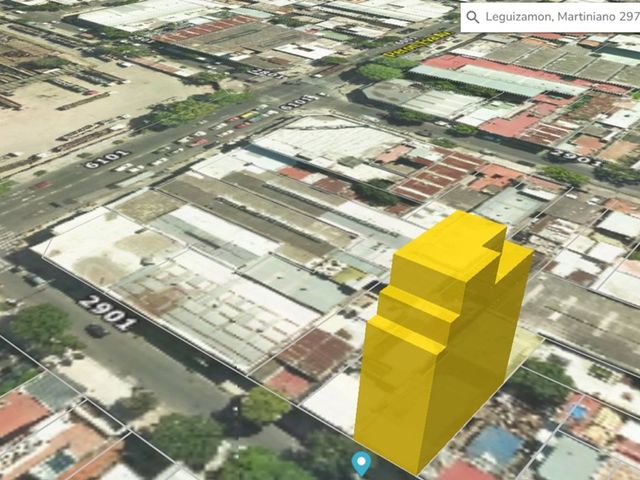Click the yellow highlighted street name label
Viewport: 640px width, 480px height.
[x=418, y=44]
